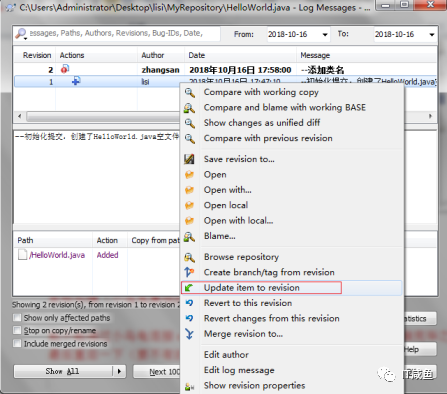Click the folder icon next to Open with...

[x=189, y=190]
